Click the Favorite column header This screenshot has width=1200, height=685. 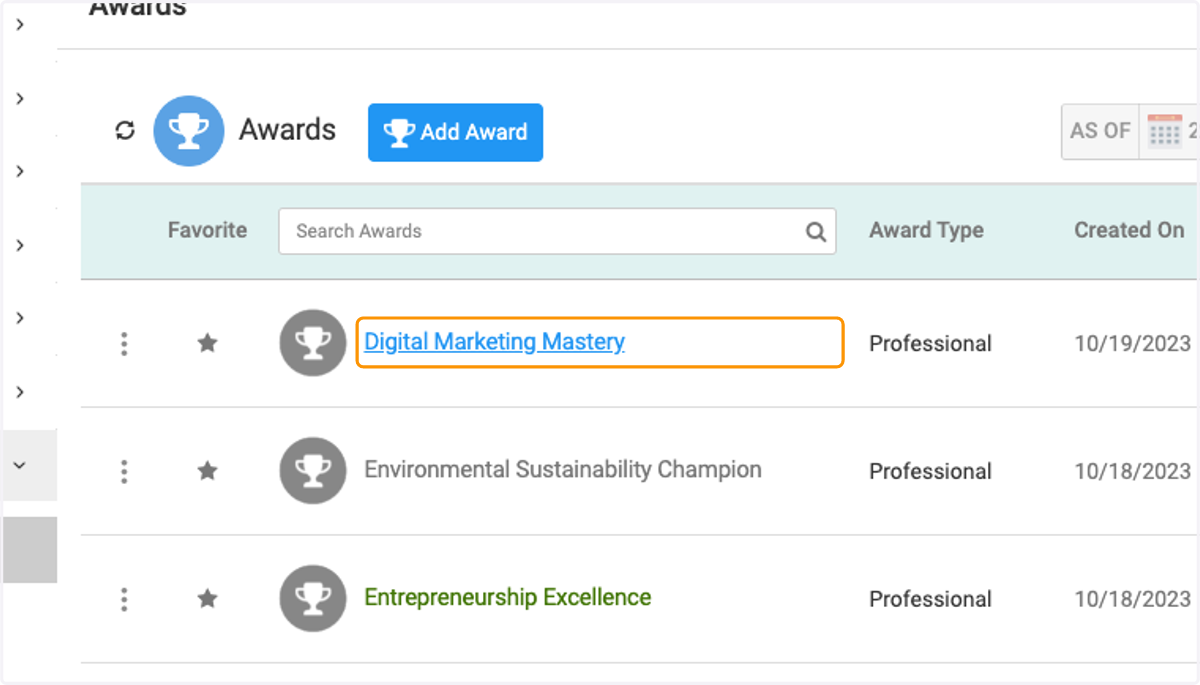click(207, 230)
